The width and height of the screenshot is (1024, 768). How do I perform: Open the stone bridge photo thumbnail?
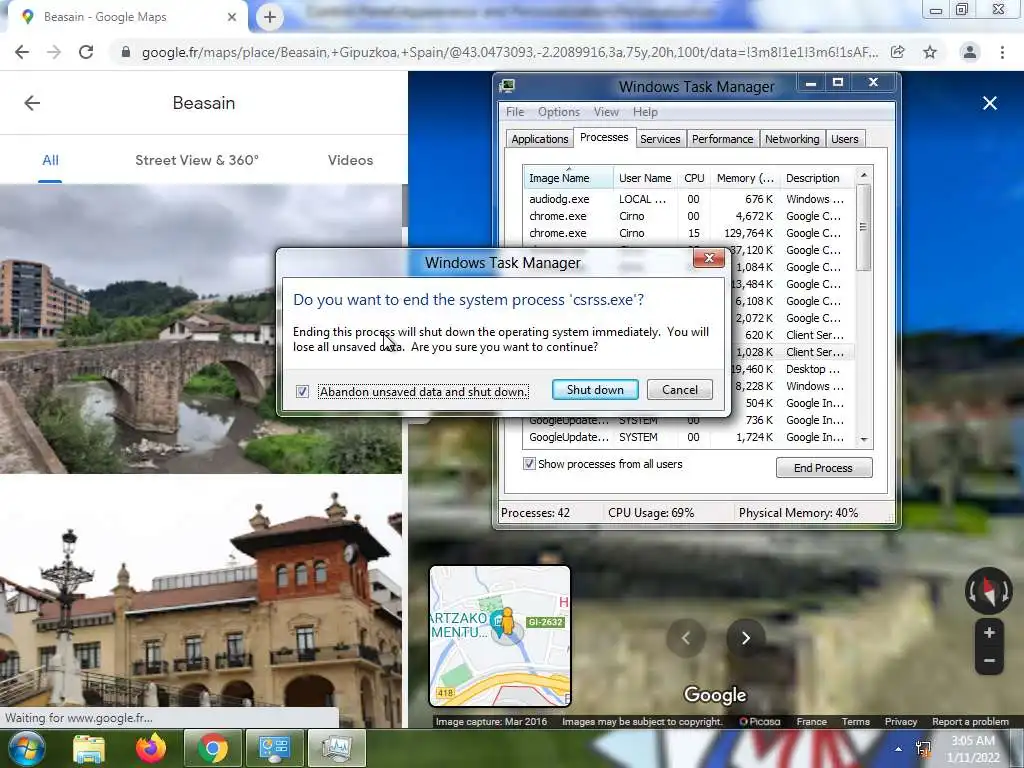click(x=201, y=329)
